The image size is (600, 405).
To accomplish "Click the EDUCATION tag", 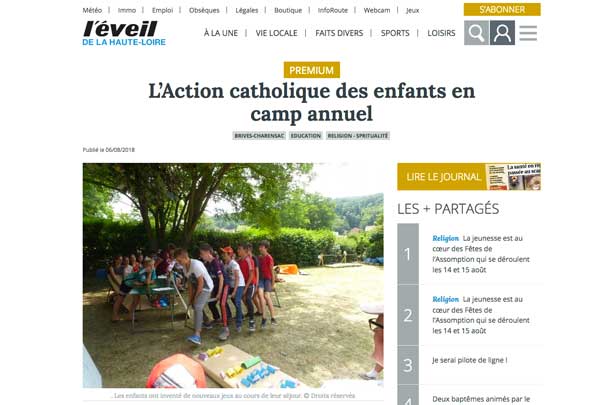I will (x=306, y=136).
